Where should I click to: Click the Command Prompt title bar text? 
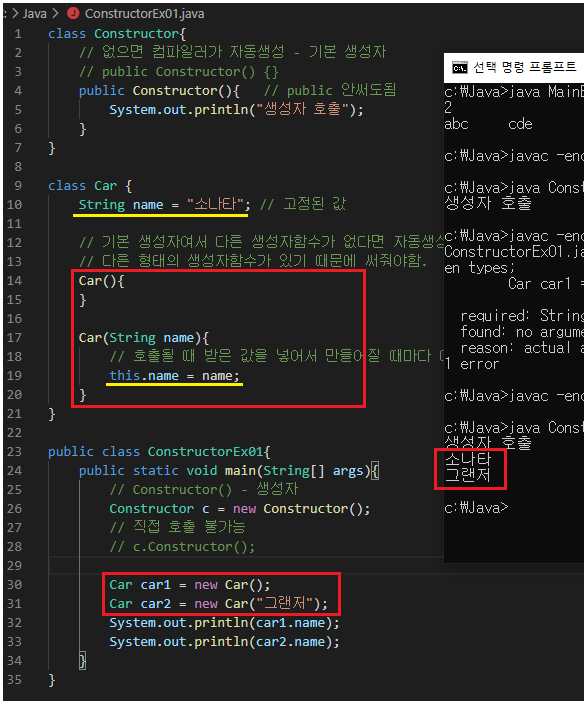(x=525, y=67)
